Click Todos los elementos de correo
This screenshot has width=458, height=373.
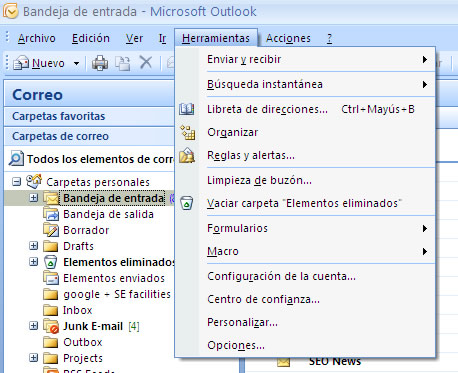pyautogui.click(x=100, y=159)
